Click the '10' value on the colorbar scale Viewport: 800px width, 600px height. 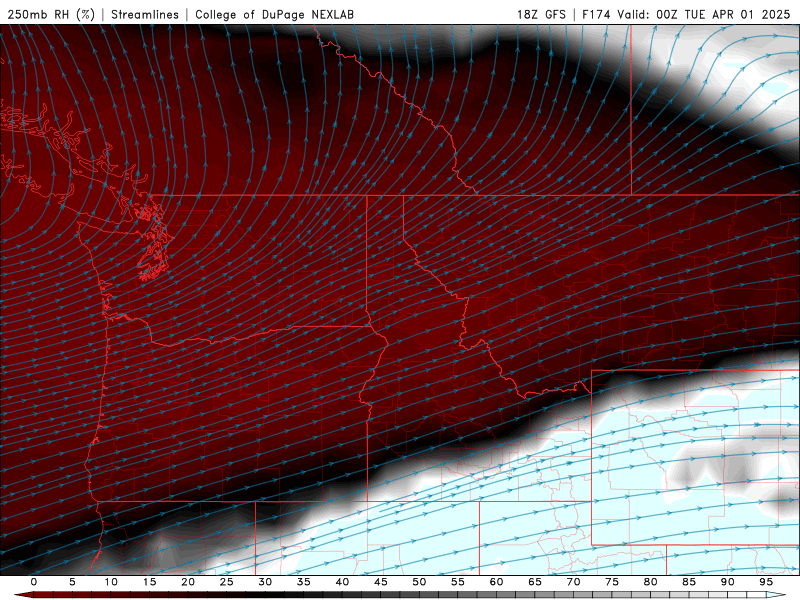[x=111, y=582]
